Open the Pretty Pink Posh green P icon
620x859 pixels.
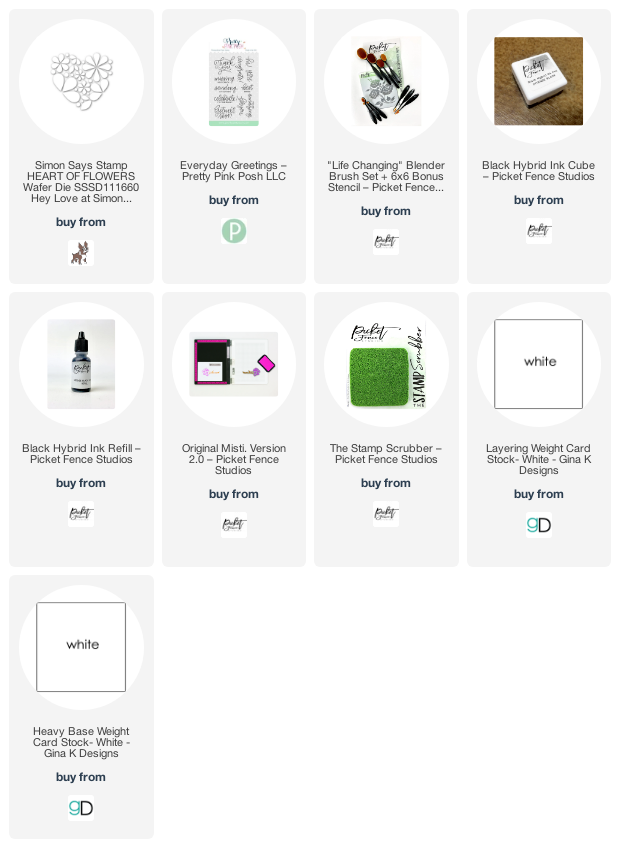[x=234, y=231]
